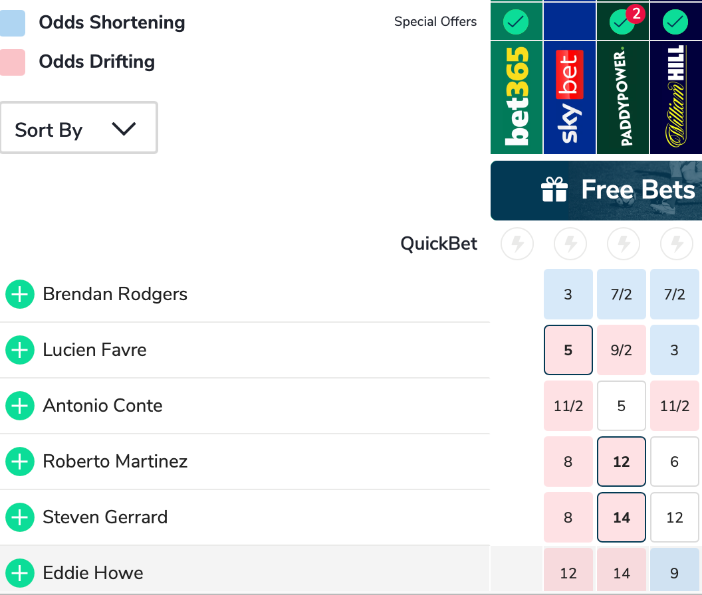Click the QuickBet lightning icon under Sky Bet
The image size is (702, 595).
click(x=570, y=243)
